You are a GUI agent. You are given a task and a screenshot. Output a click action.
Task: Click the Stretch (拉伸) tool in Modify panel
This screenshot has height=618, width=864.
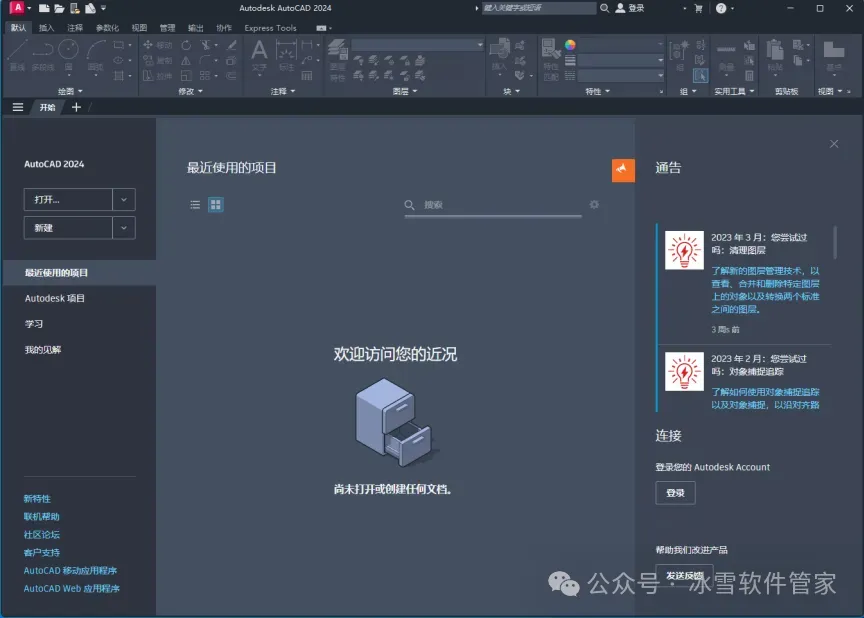(157, 75)
